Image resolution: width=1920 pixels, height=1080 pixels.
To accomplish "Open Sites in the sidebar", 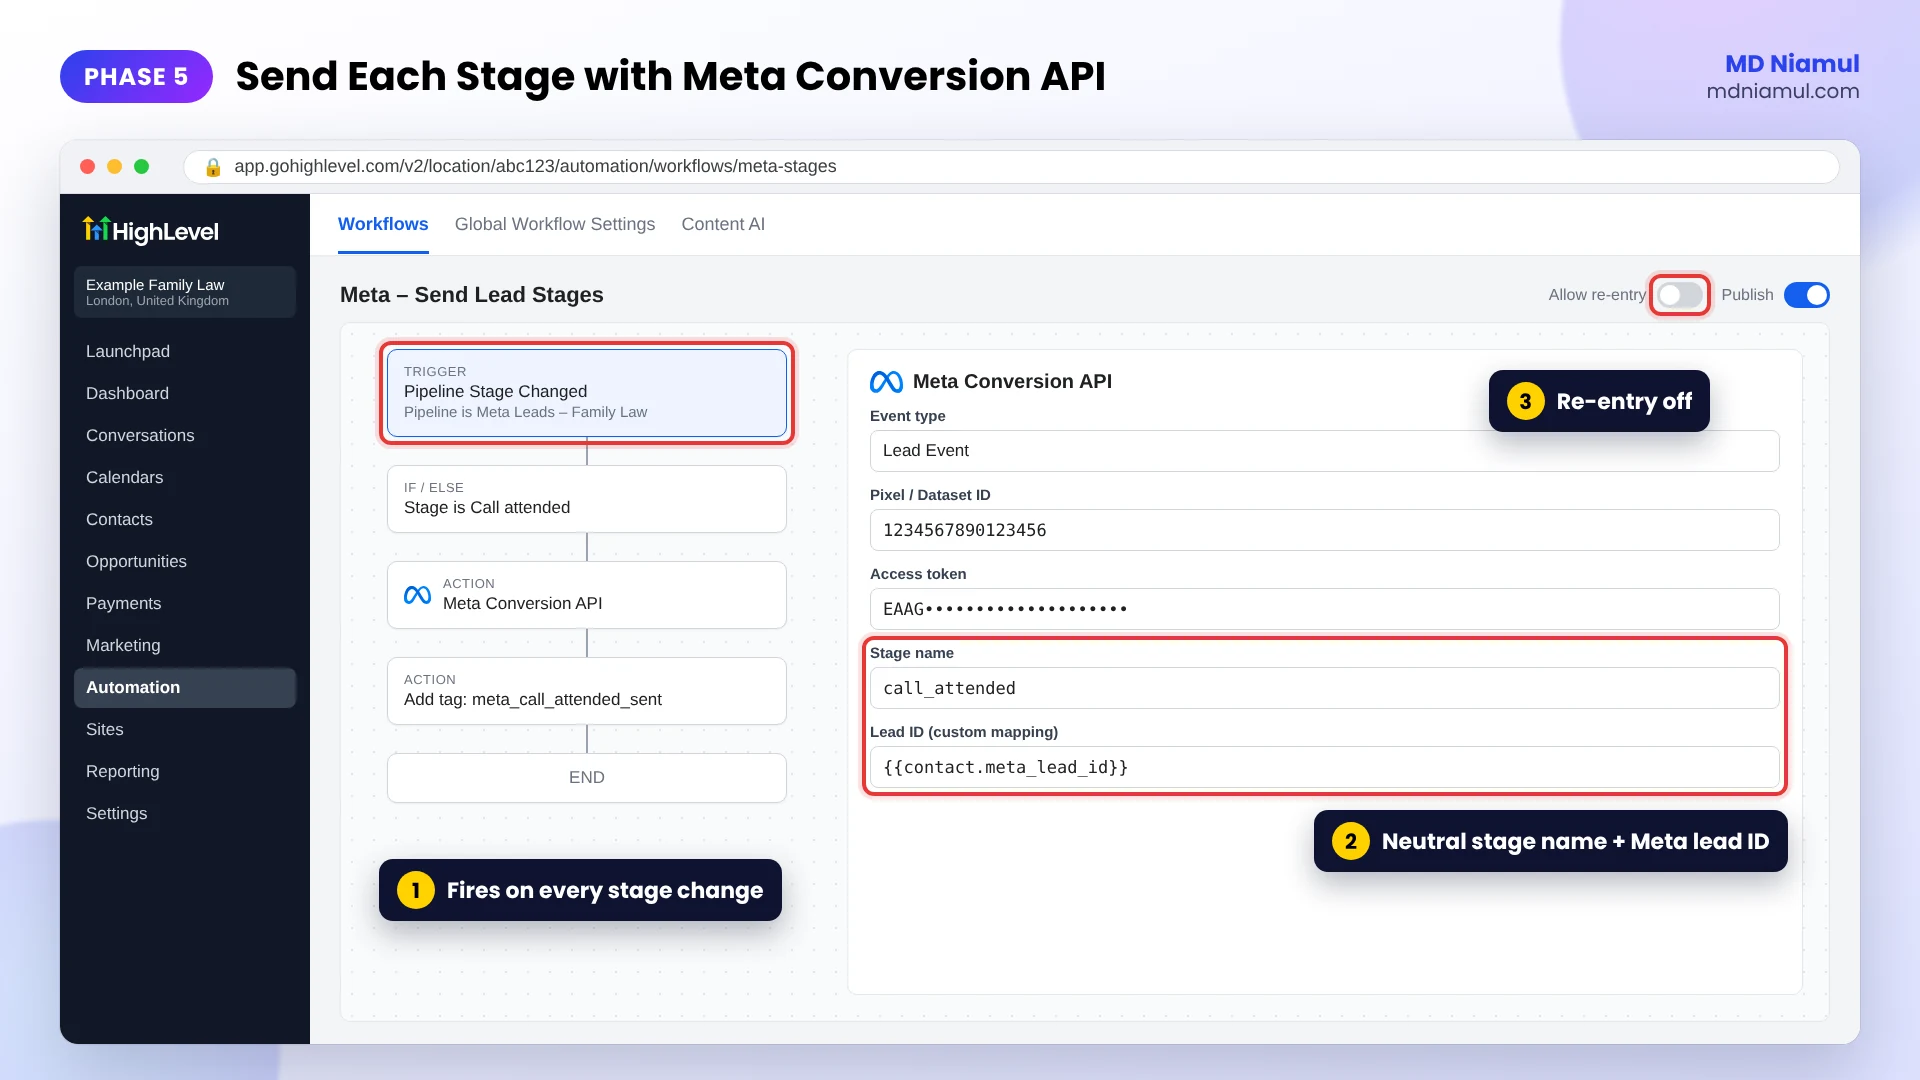I will point(185,730).
